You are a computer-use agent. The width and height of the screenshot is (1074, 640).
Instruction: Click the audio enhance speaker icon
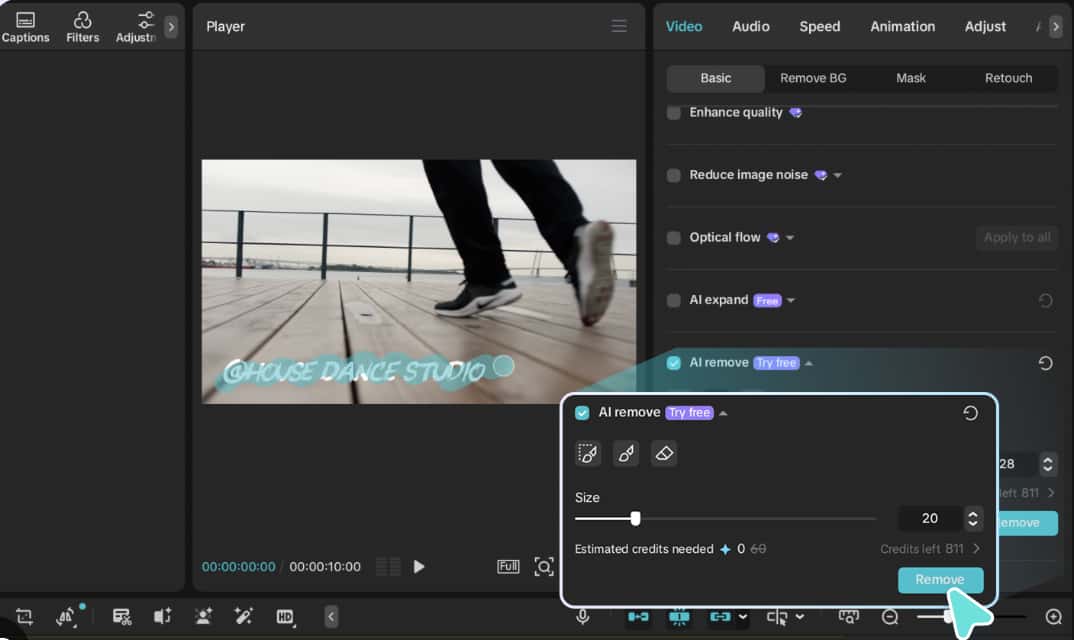[162, 617]
